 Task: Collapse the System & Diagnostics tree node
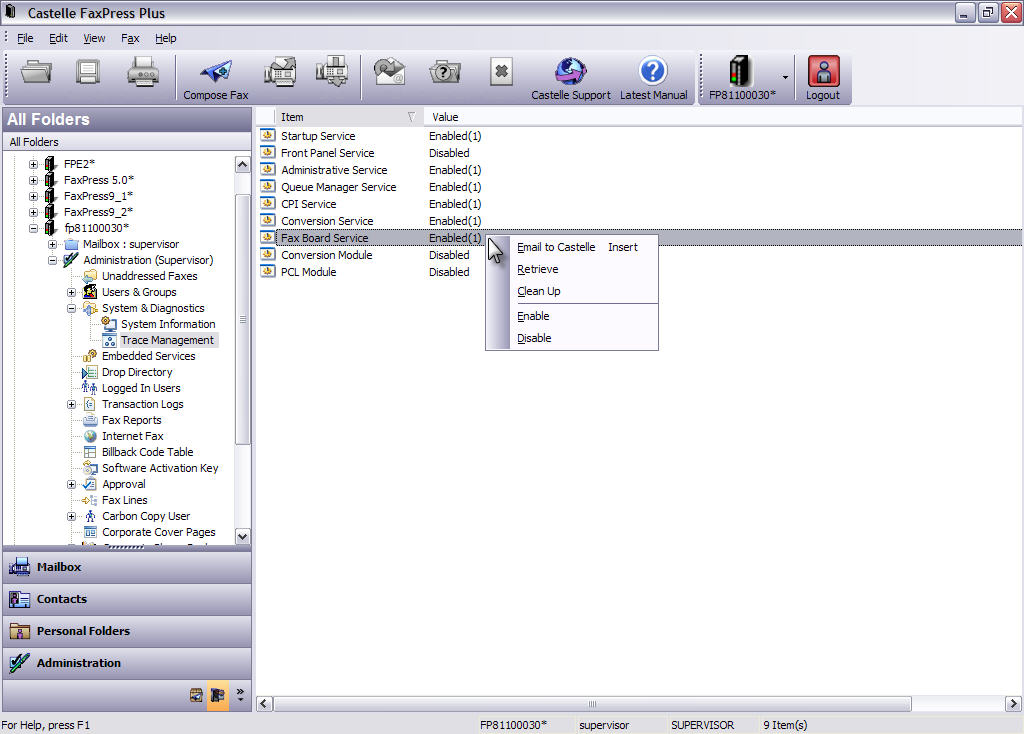pyautogui.click(x=72, y=308)
